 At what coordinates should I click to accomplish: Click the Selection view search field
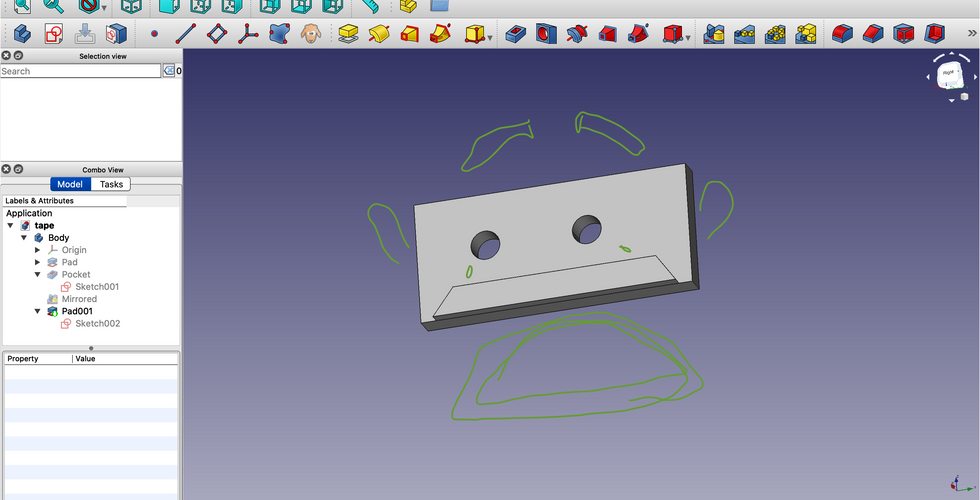[80, 71]
